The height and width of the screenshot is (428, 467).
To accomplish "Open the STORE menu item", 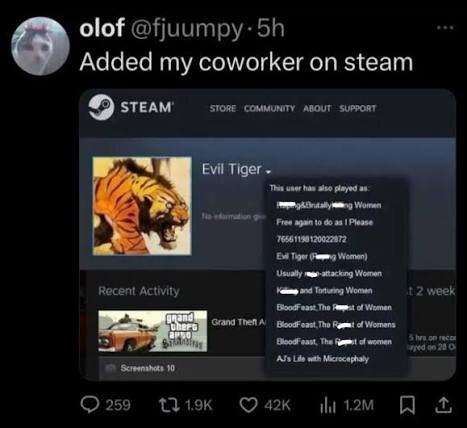I will pyautogui.click(x=223, y=109).
